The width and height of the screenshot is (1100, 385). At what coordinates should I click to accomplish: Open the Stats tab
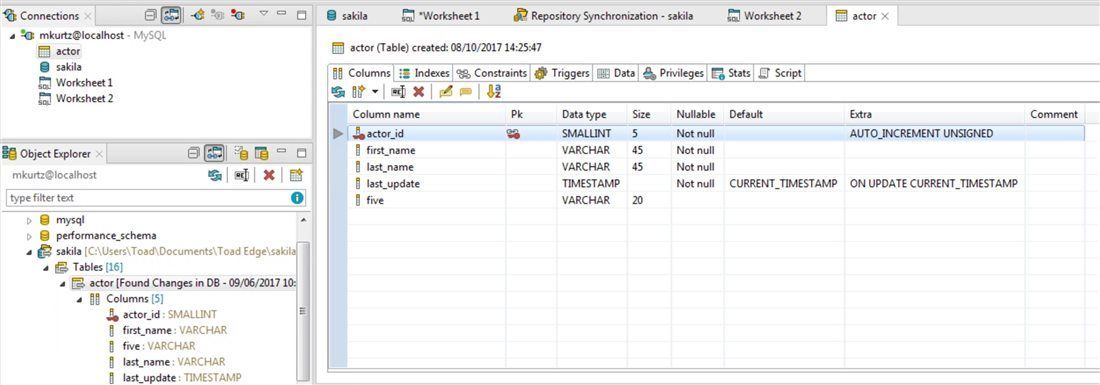(731, 73)
